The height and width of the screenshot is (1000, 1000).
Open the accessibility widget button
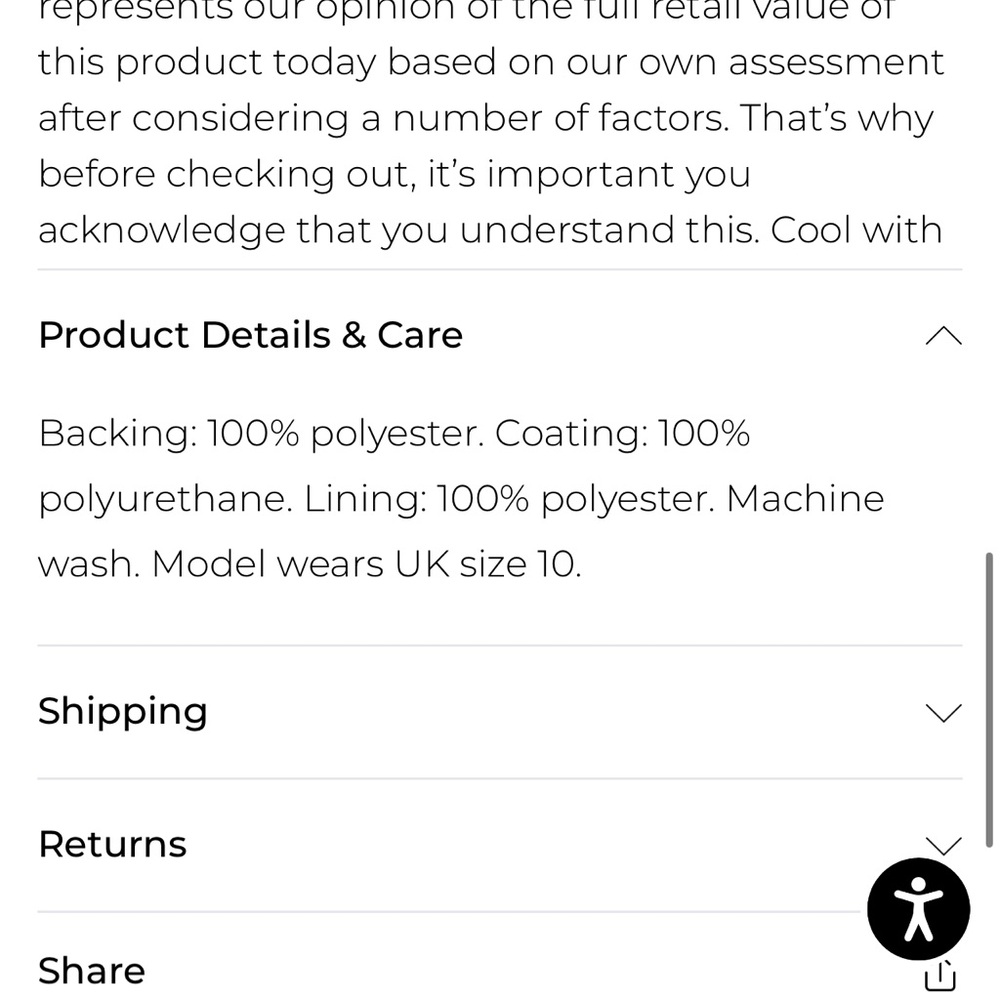point(918,909)
